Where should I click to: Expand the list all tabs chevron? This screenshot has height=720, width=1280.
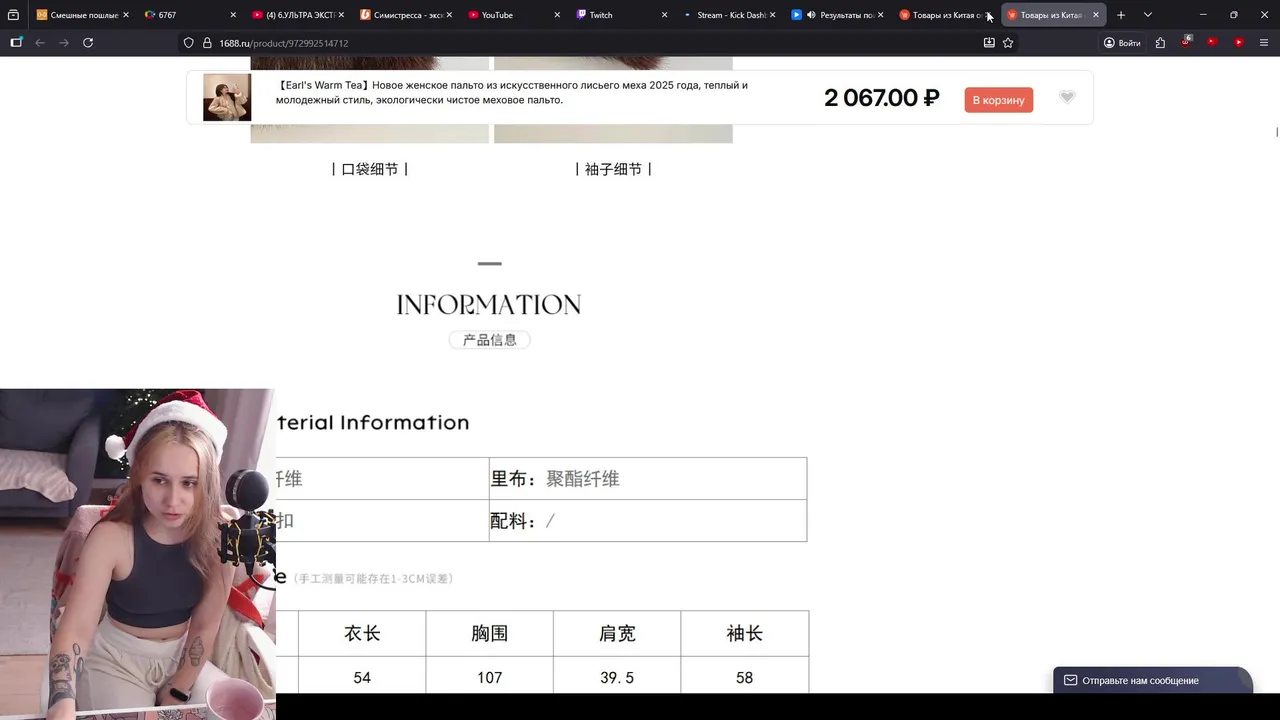pos(1148,15)
